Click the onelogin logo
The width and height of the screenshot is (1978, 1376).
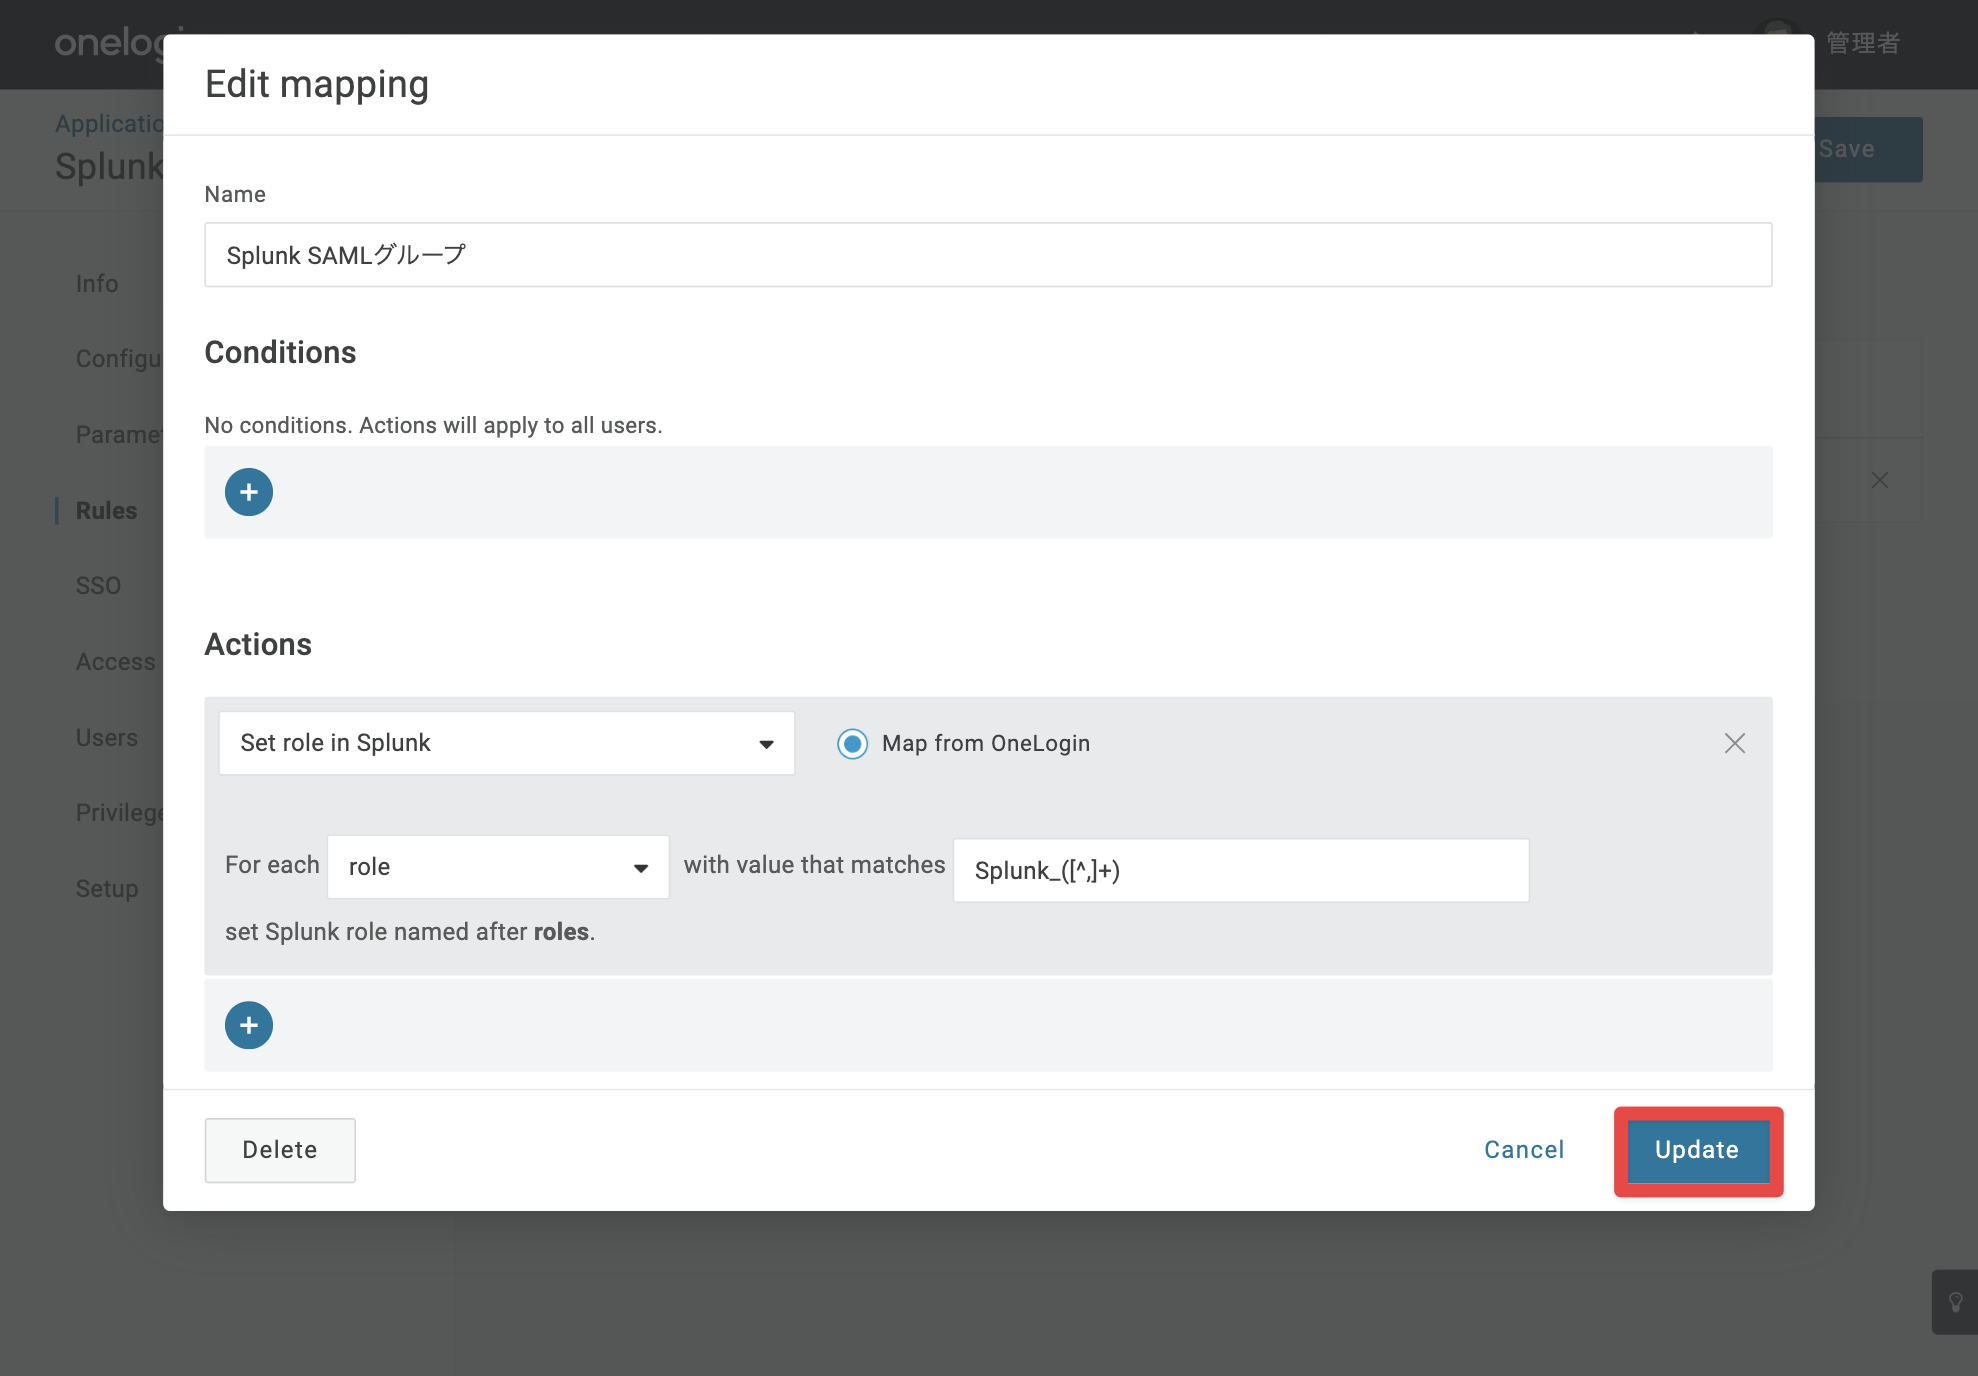(109, 43)
